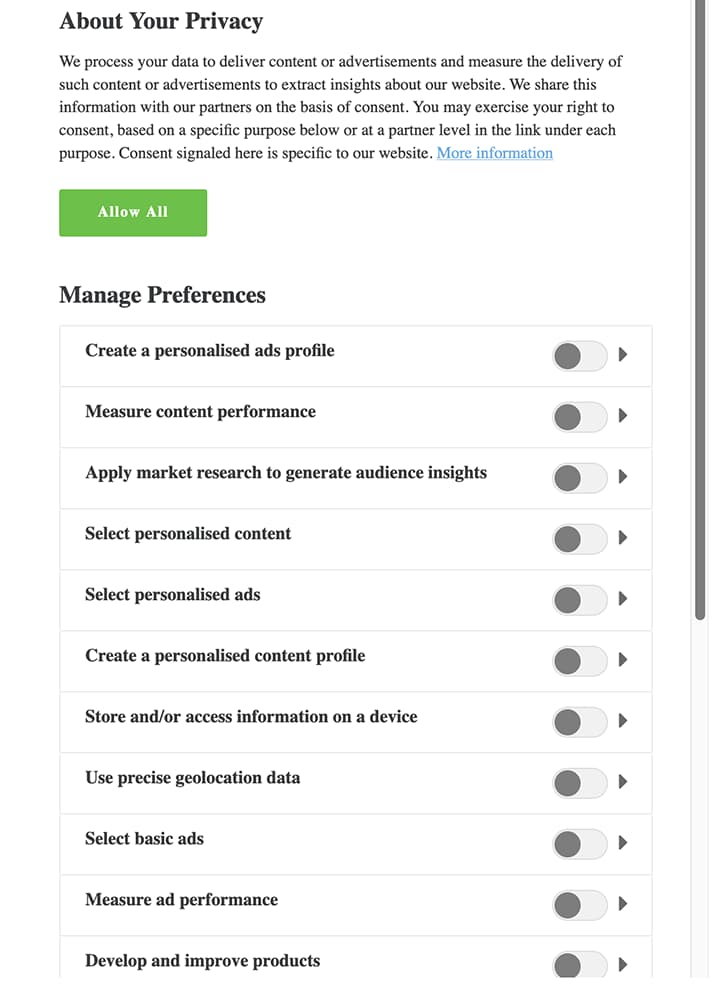Enable Store and/or access information on a device

point(581,722)
